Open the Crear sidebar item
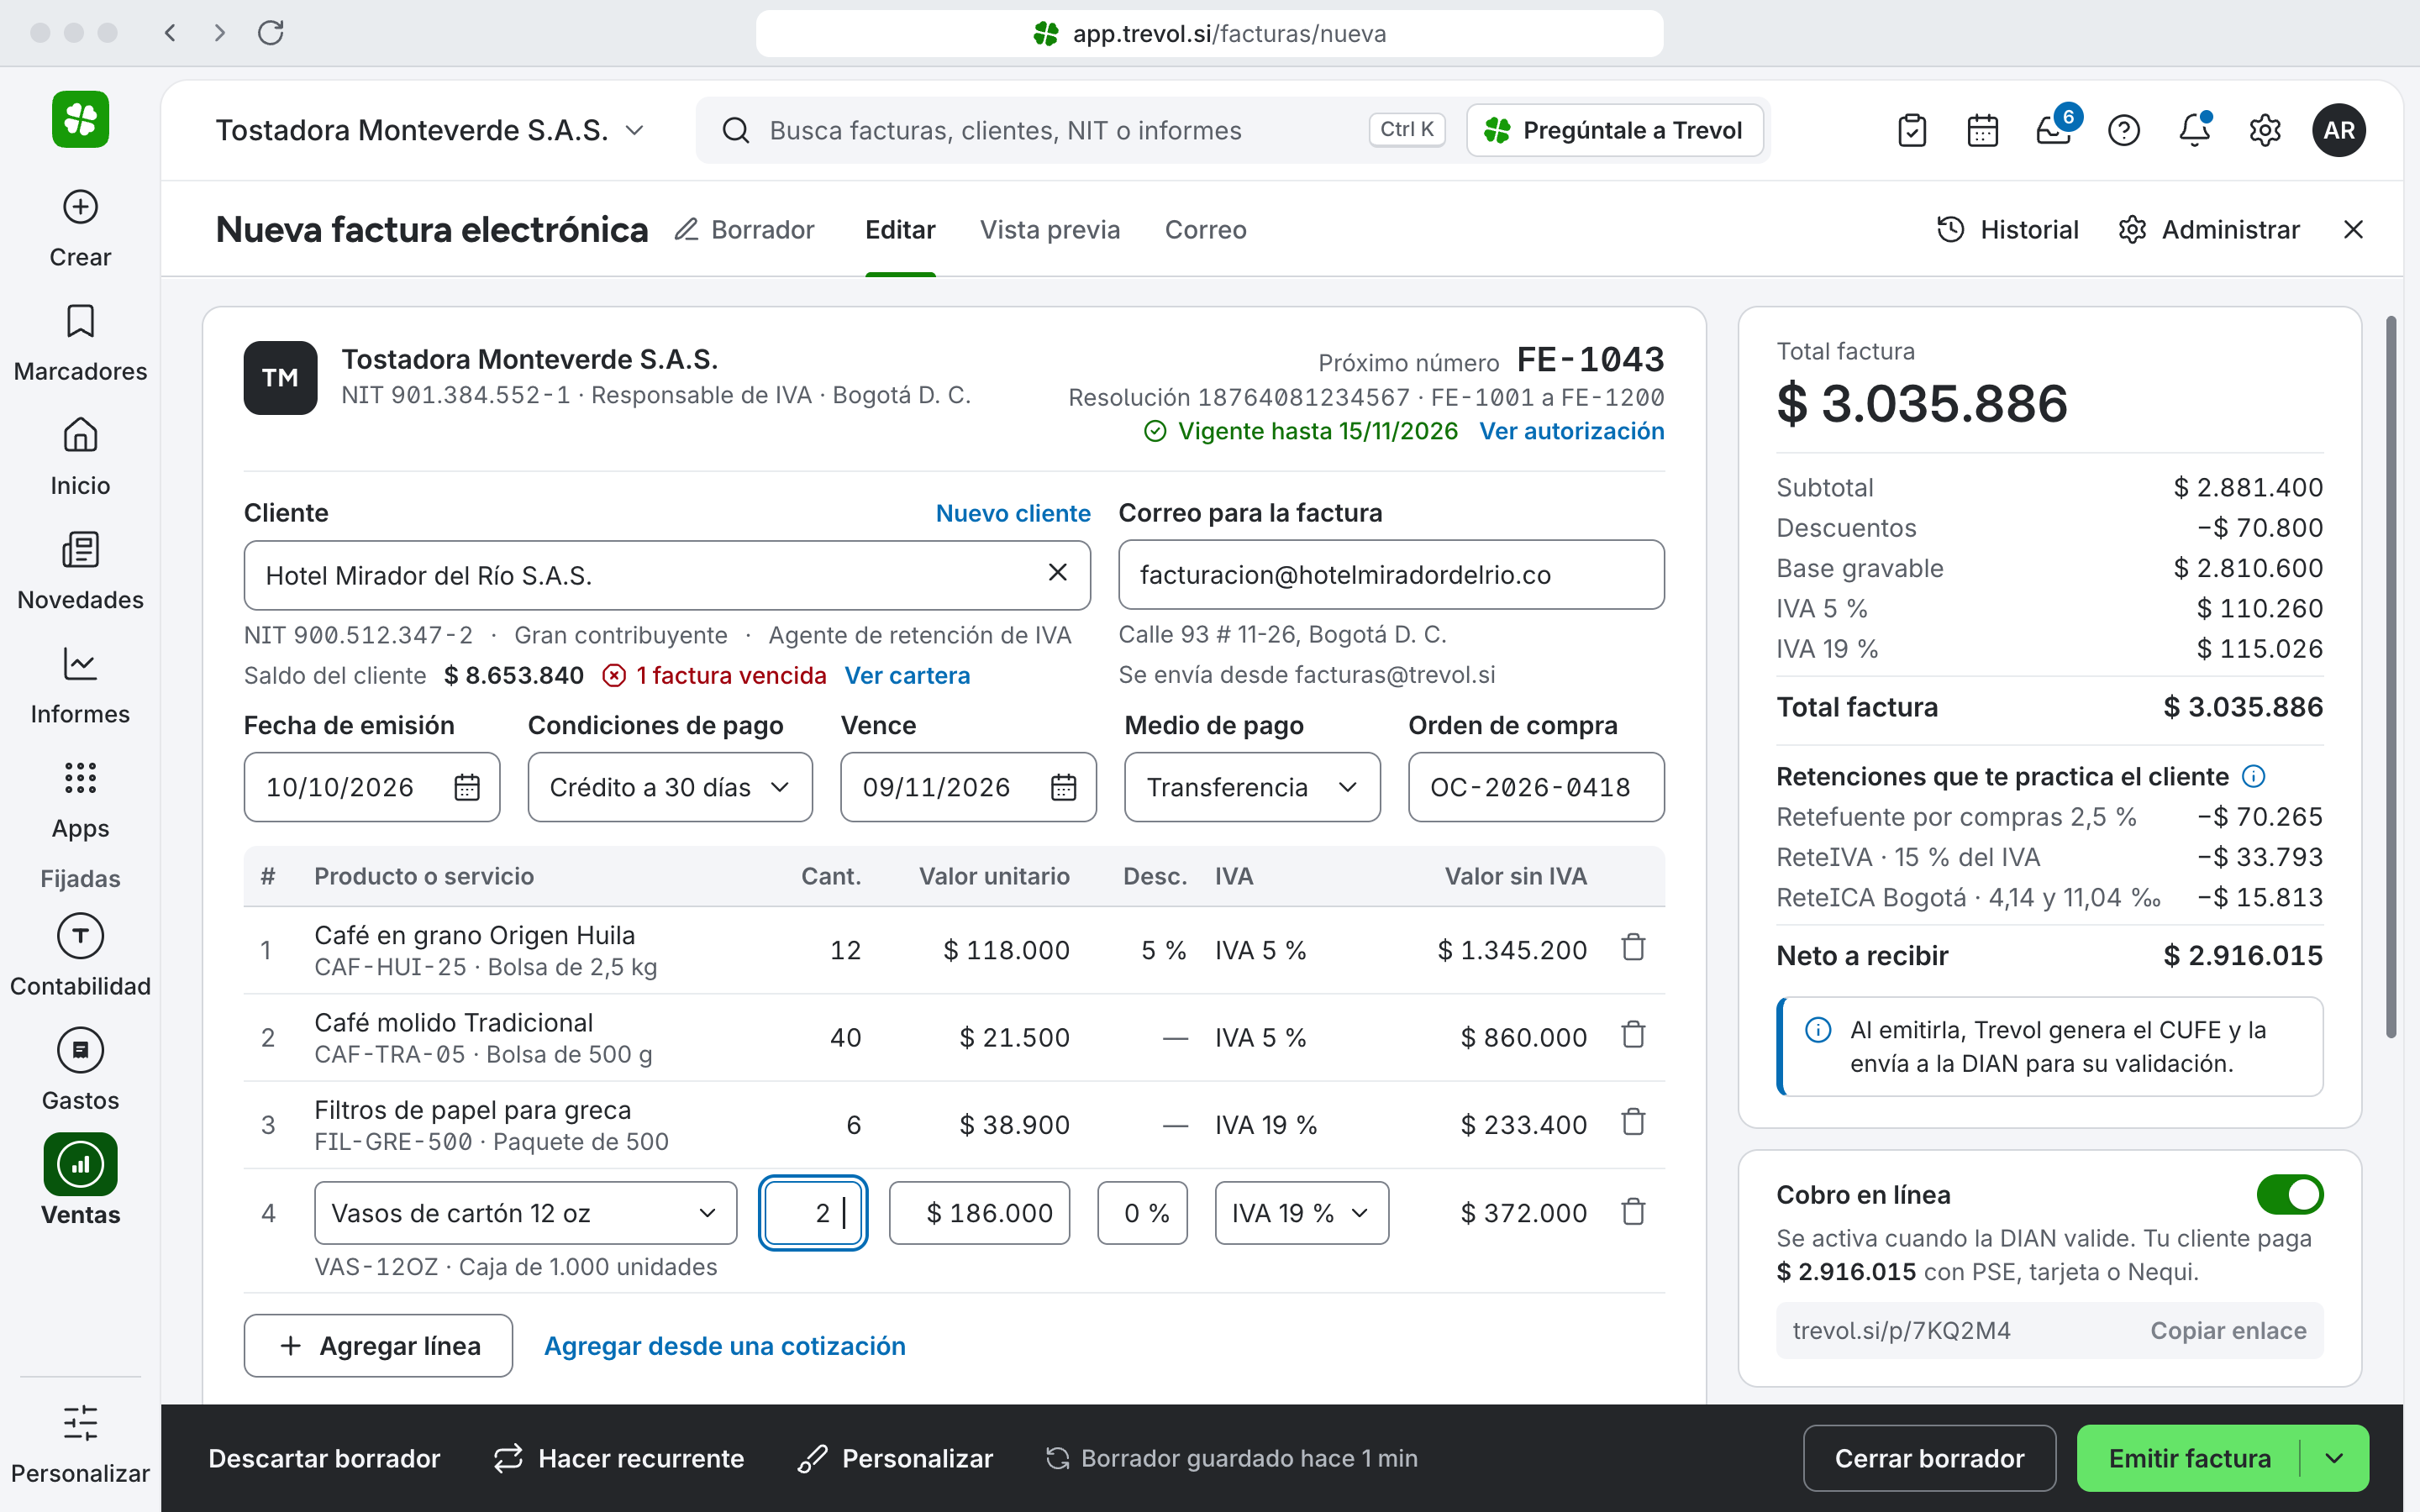Image resolution: width=2420 pixels, height=1512 pixels. [x=80, y=228]
